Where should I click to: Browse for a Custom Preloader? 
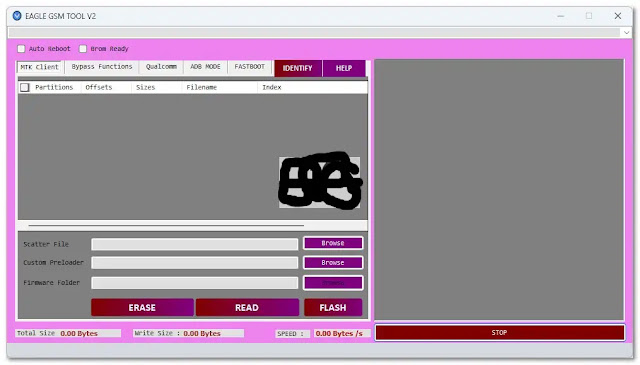pyautogui.click(x=333, y=263)
